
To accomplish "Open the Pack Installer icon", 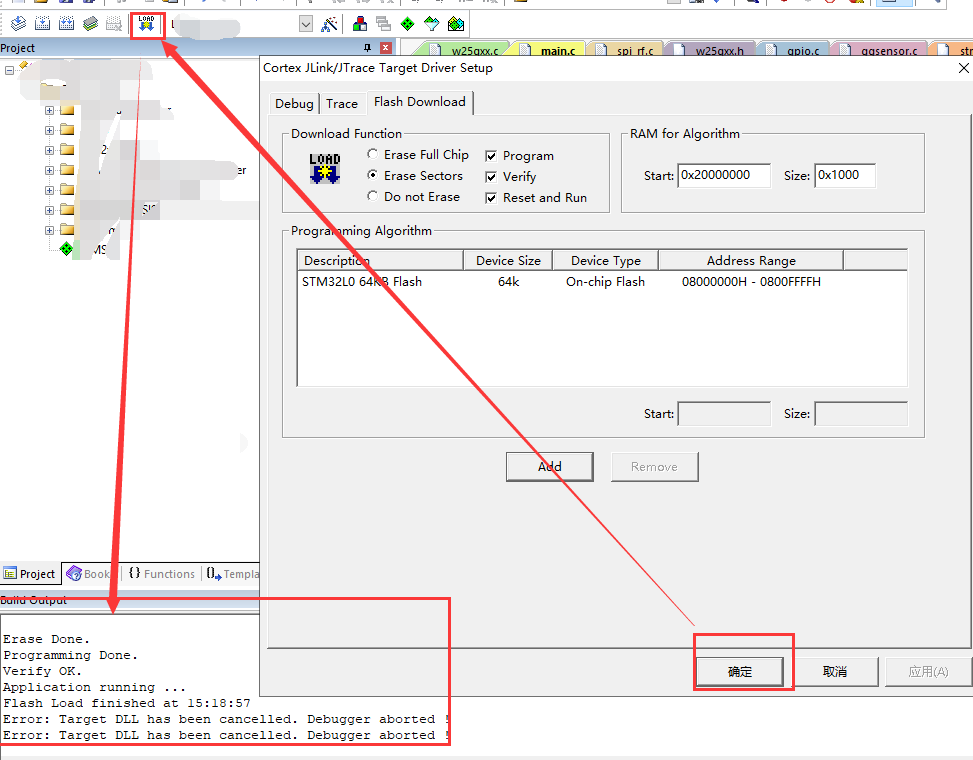I will point(456,24).
